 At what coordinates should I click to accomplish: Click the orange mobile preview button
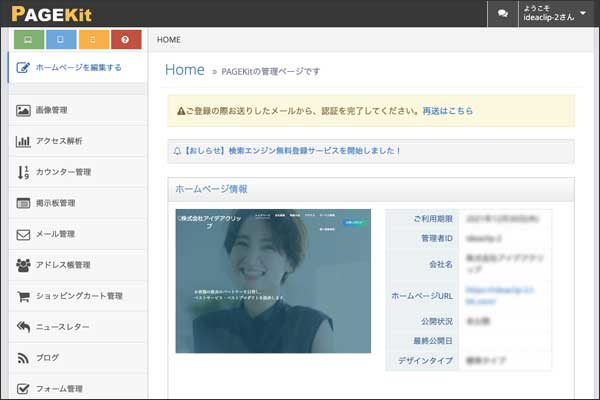click(x=94, y=39)
